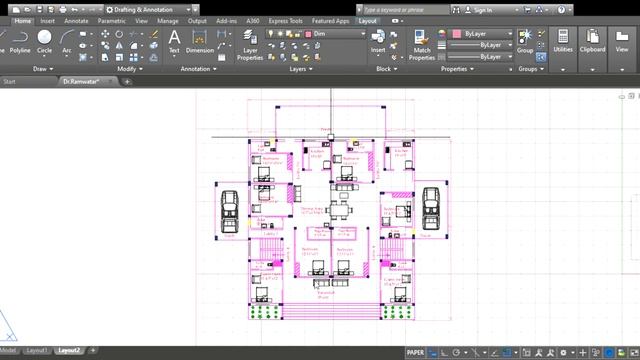Click Open file icon in quick access toolbar

[28, 9]
